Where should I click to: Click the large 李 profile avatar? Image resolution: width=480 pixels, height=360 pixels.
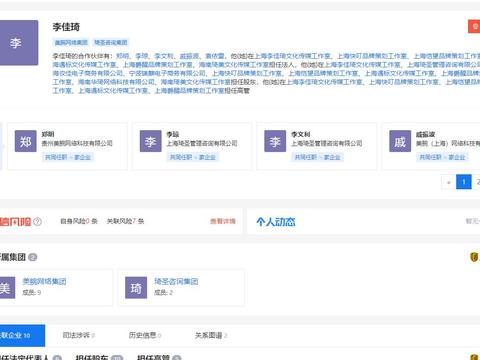pyautogui.click(x=18, y=43)
